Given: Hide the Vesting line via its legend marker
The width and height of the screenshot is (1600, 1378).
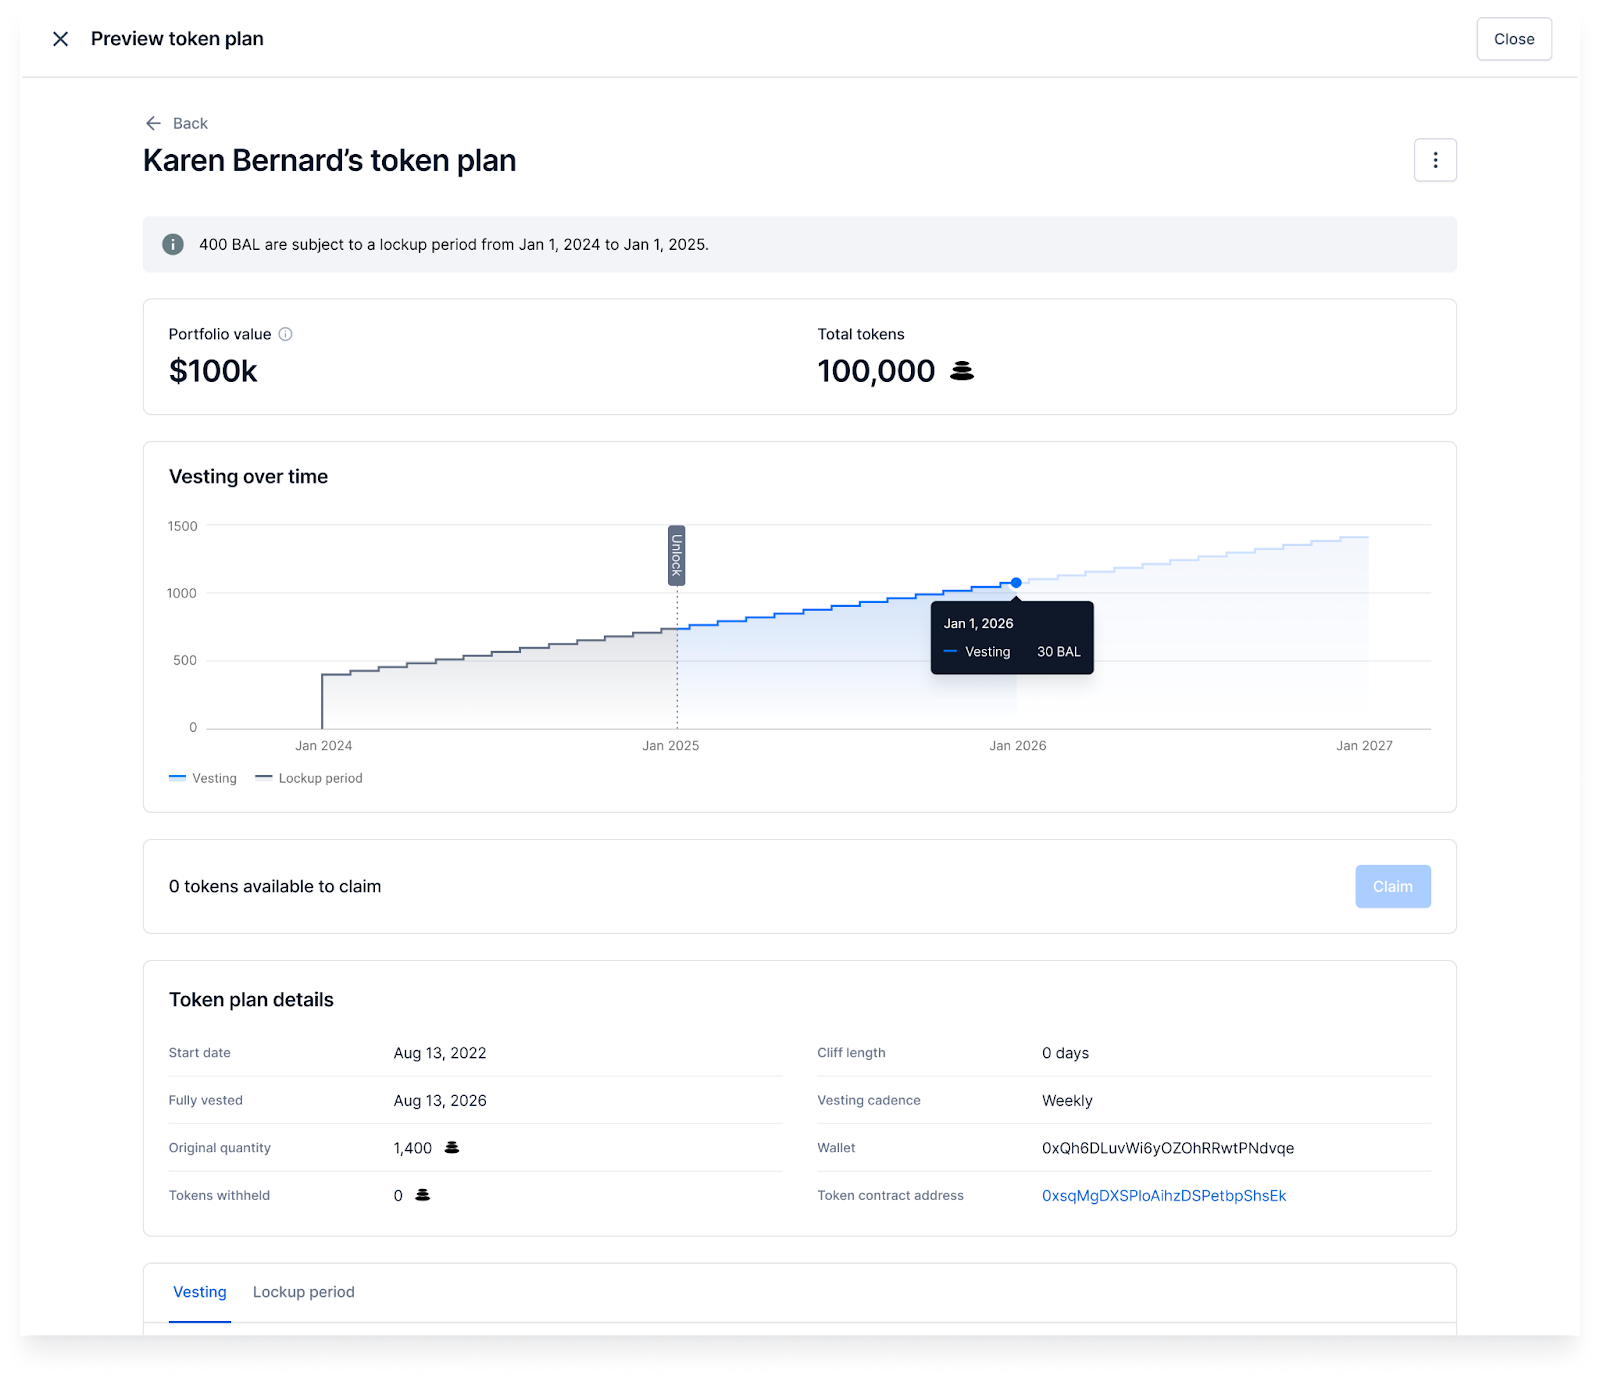Looking at the screenshot, I should [x=177, y=777].
